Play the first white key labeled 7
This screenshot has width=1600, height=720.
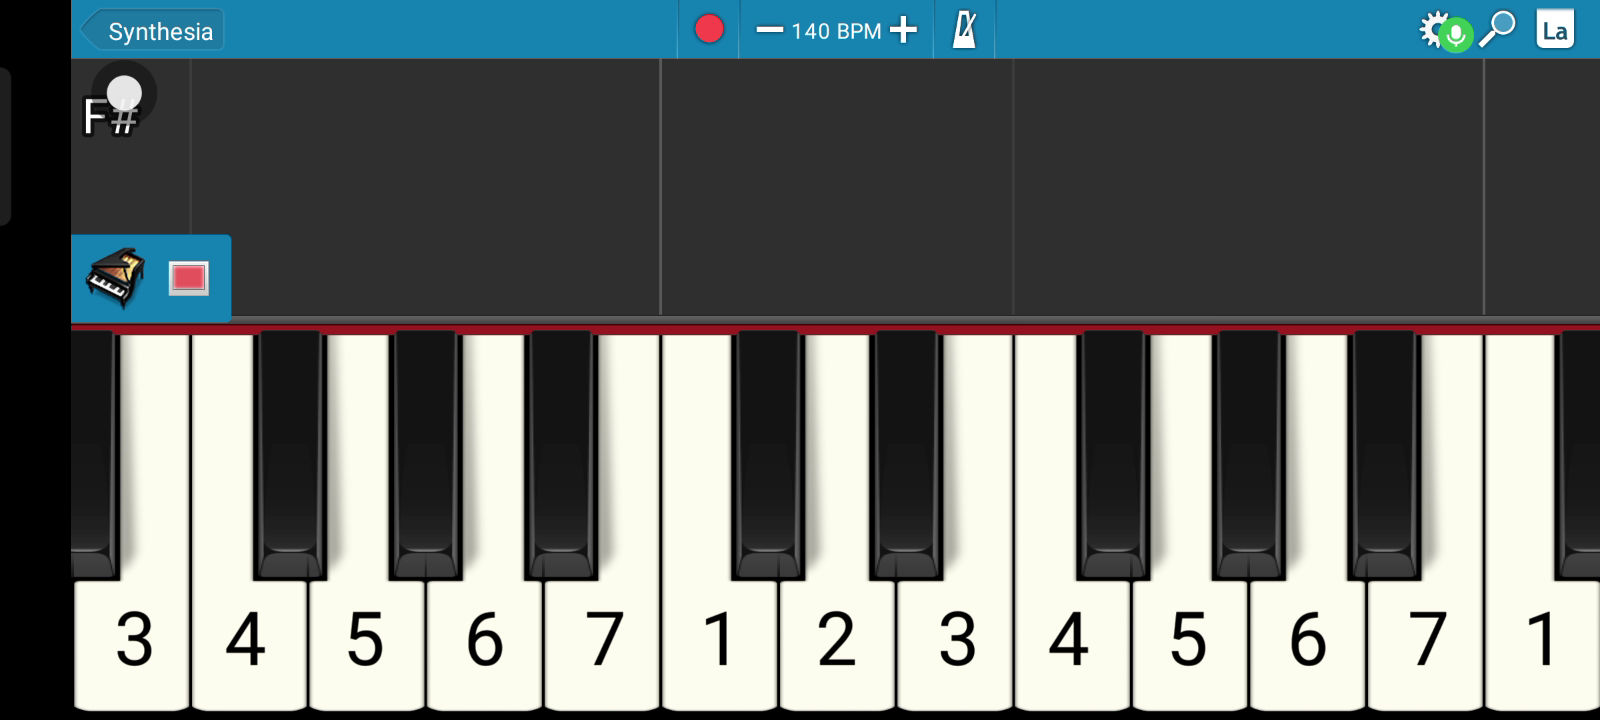(x=602, y=640)
